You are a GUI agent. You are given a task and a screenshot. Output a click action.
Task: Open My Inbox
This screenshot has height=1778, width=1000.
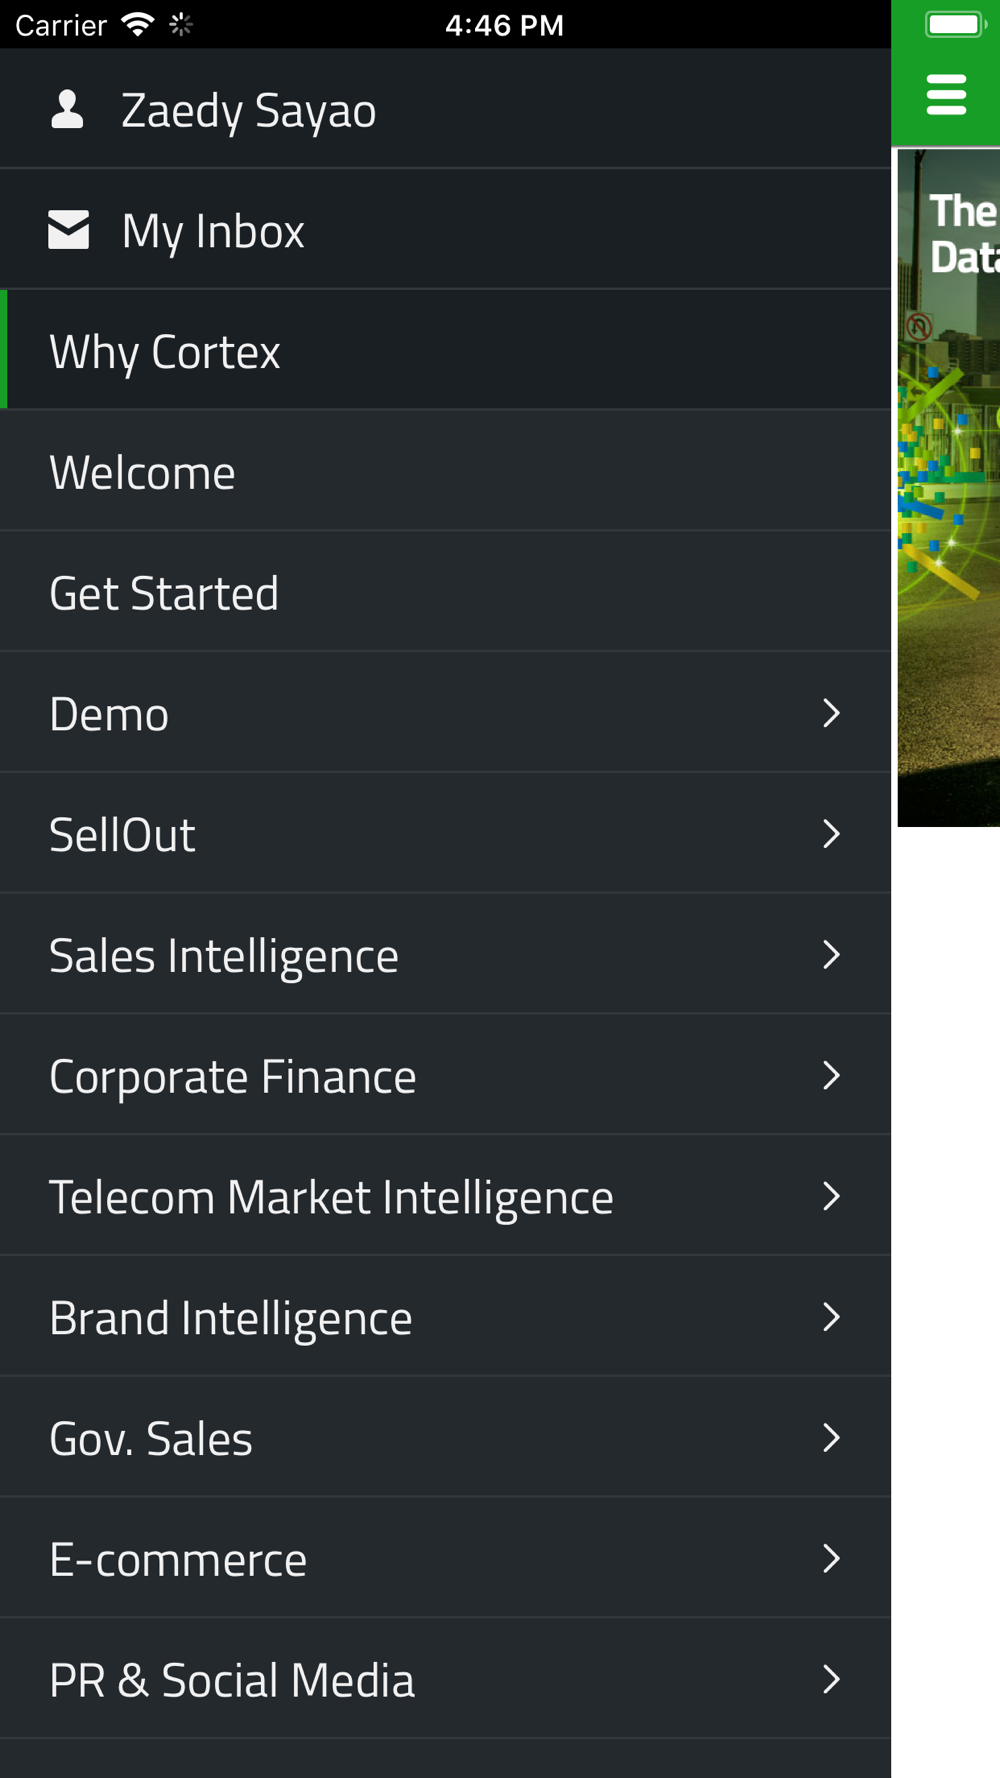(x=212, y=231)
